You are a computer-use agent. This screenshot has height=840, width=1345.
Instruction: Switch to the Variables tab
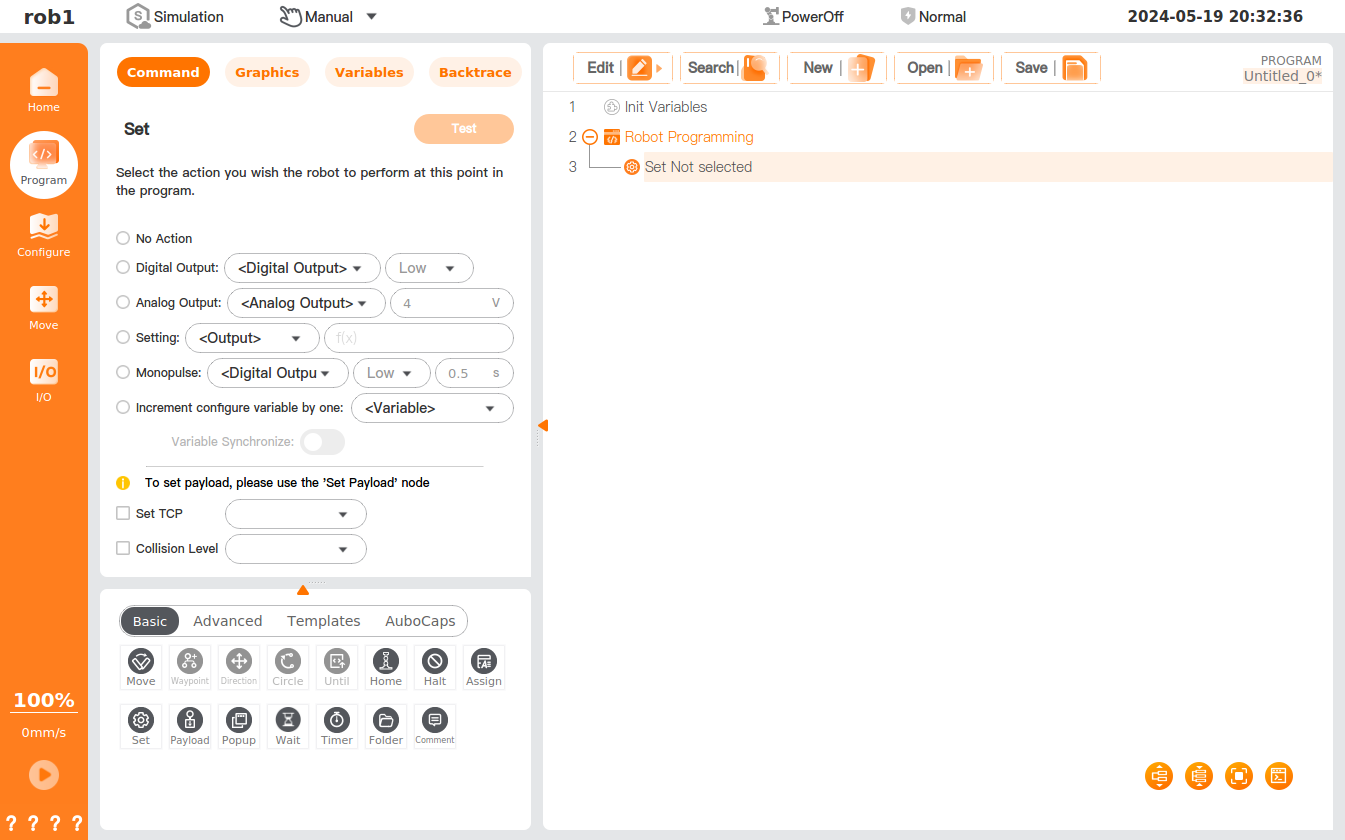click(x=369, y=72)
